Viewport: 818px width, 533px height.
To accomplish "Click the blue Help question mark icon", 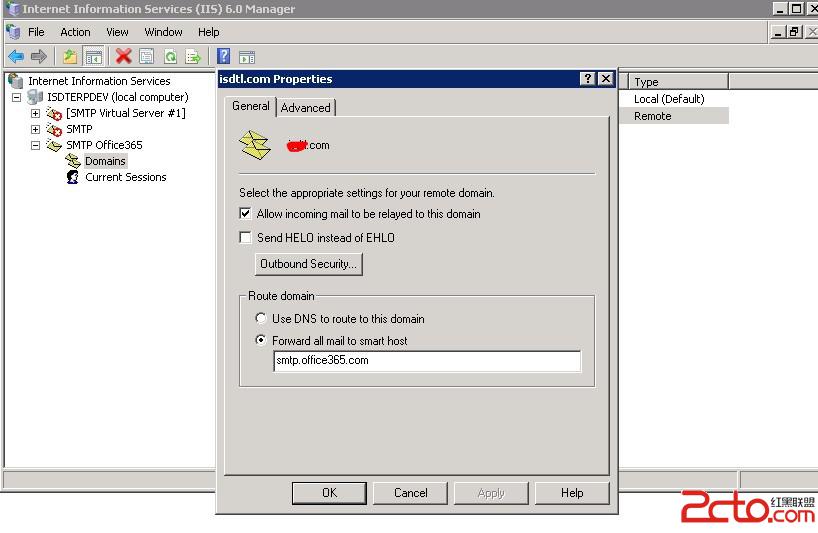I will (x=223, y=56).
